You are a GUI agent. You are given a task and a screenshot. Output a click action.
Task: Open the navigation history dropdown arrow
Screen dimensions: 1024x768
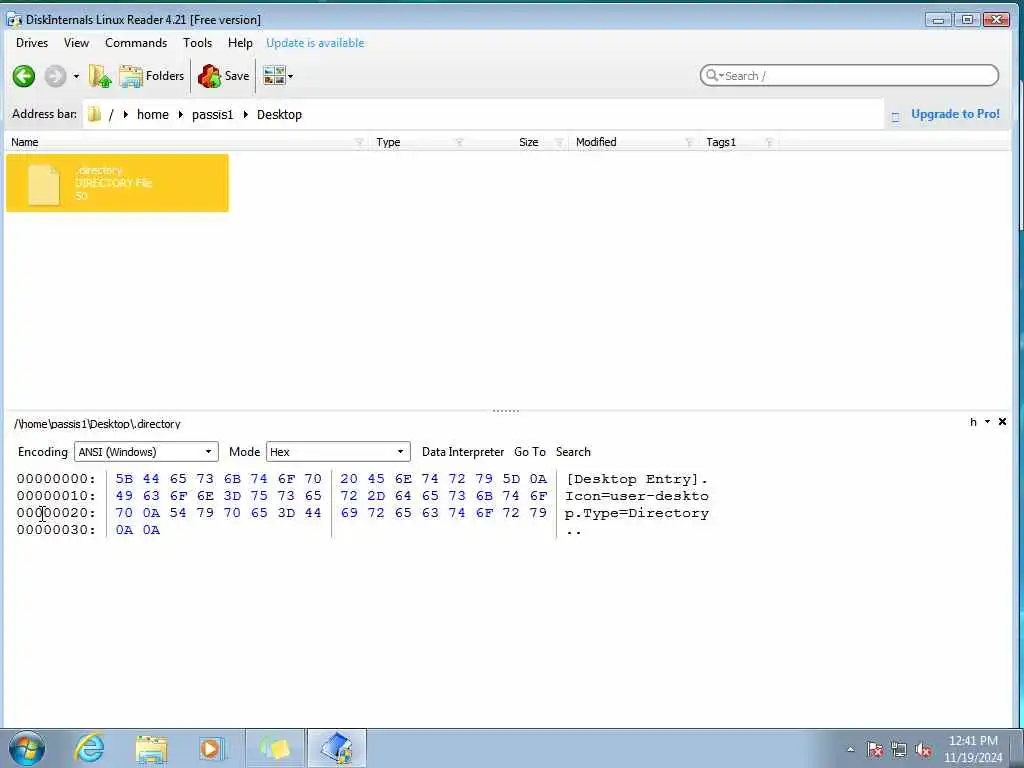click(76, 76)
